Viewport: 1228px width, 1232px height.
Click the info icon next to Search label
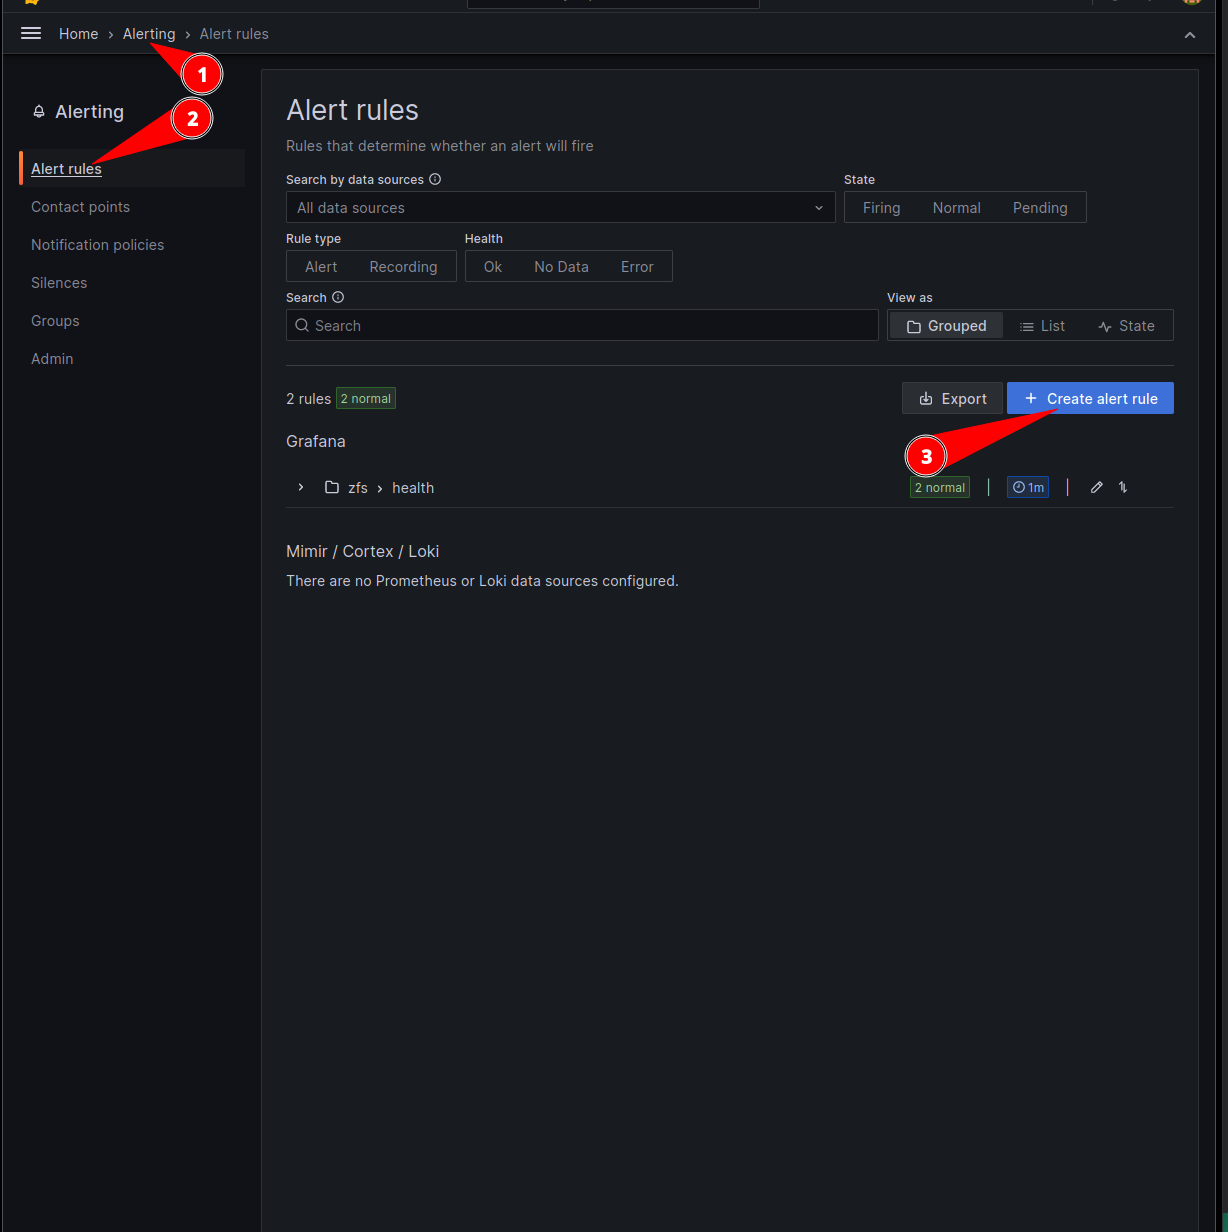click(x=338, y=298)
